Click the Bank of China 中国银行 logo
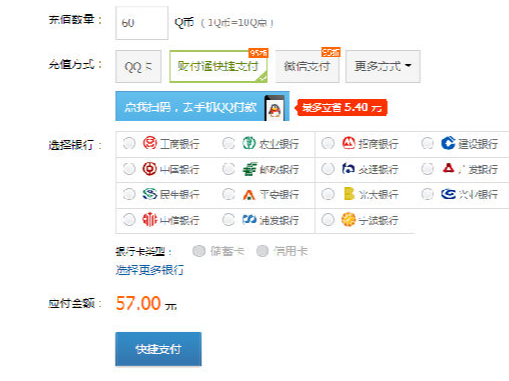 [x=150, y=169]
